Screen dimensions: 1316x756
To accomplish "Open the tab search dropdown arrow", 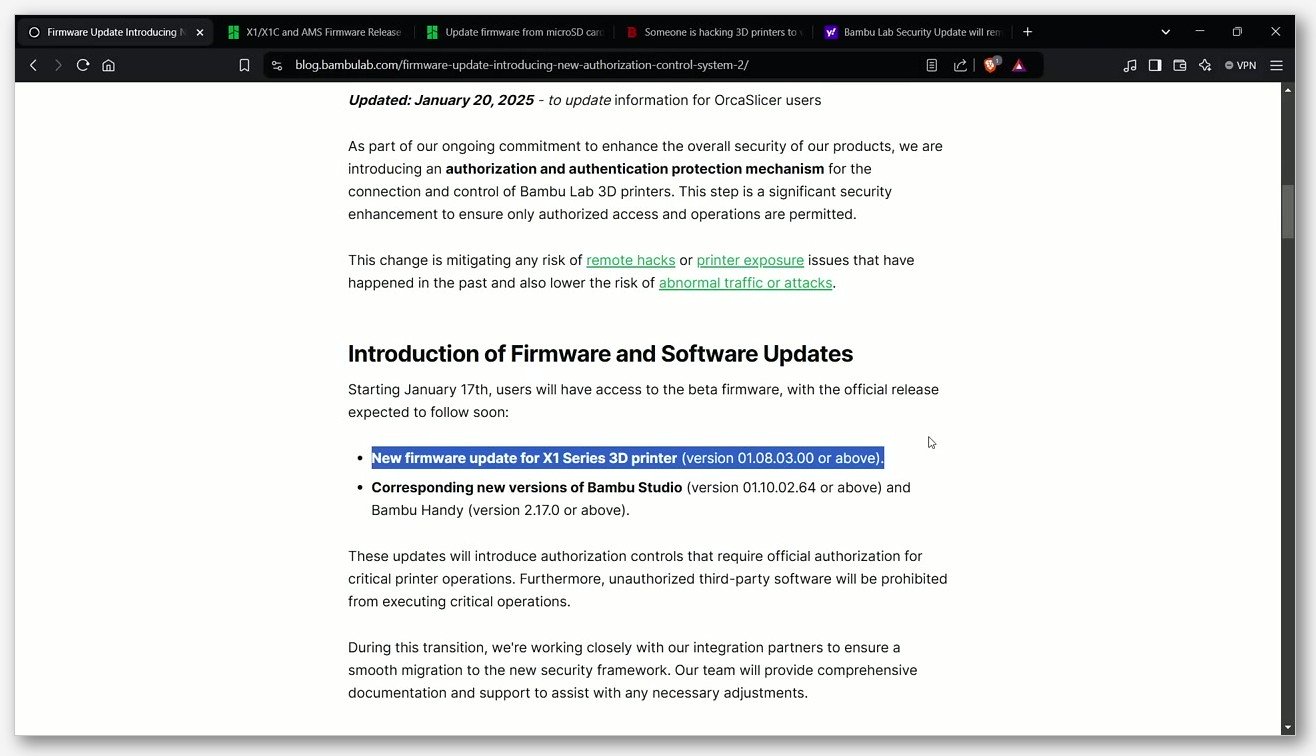I will click(1166, 32).
